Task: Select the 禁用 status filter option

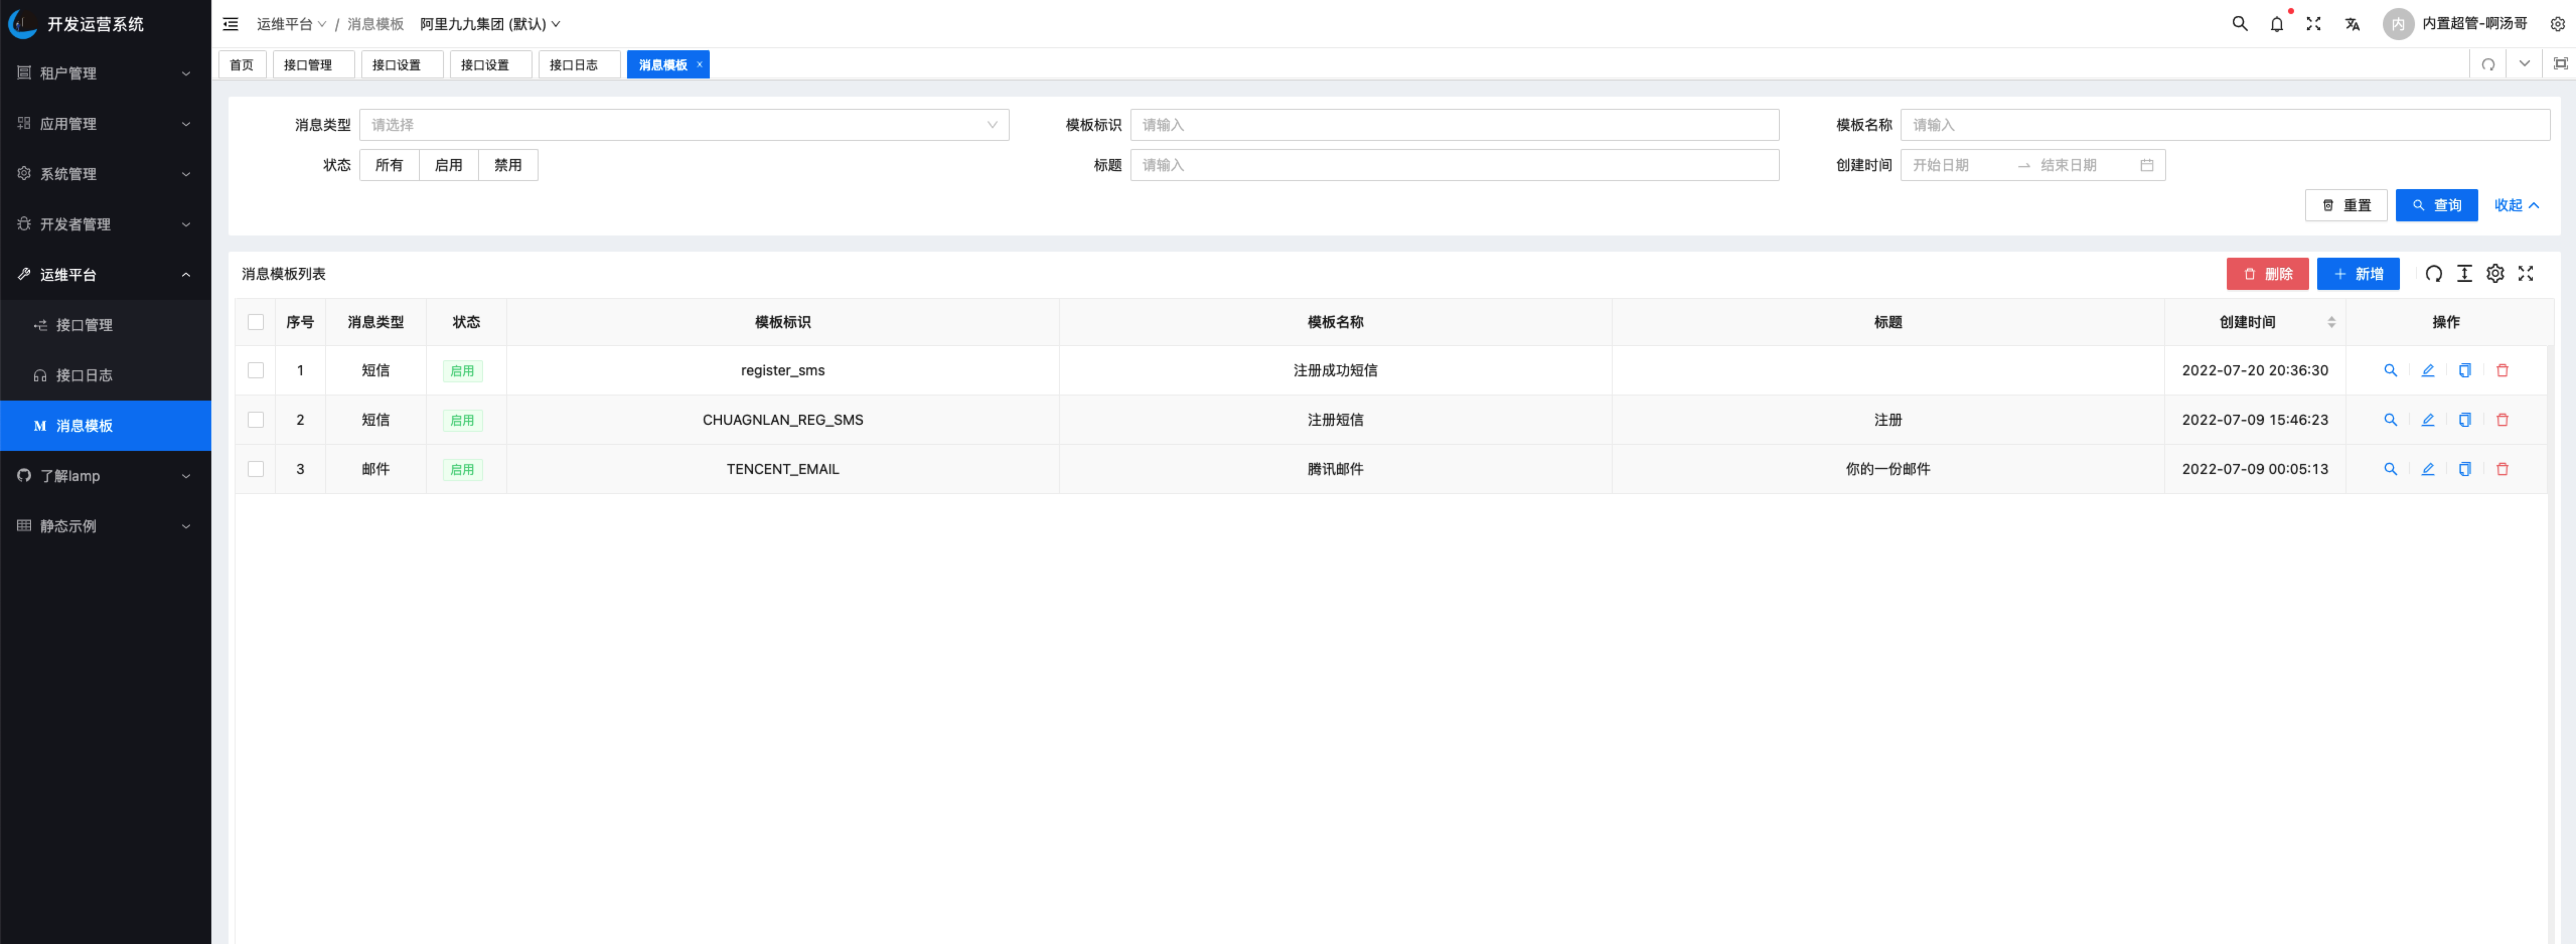Action: click(507, 165)
